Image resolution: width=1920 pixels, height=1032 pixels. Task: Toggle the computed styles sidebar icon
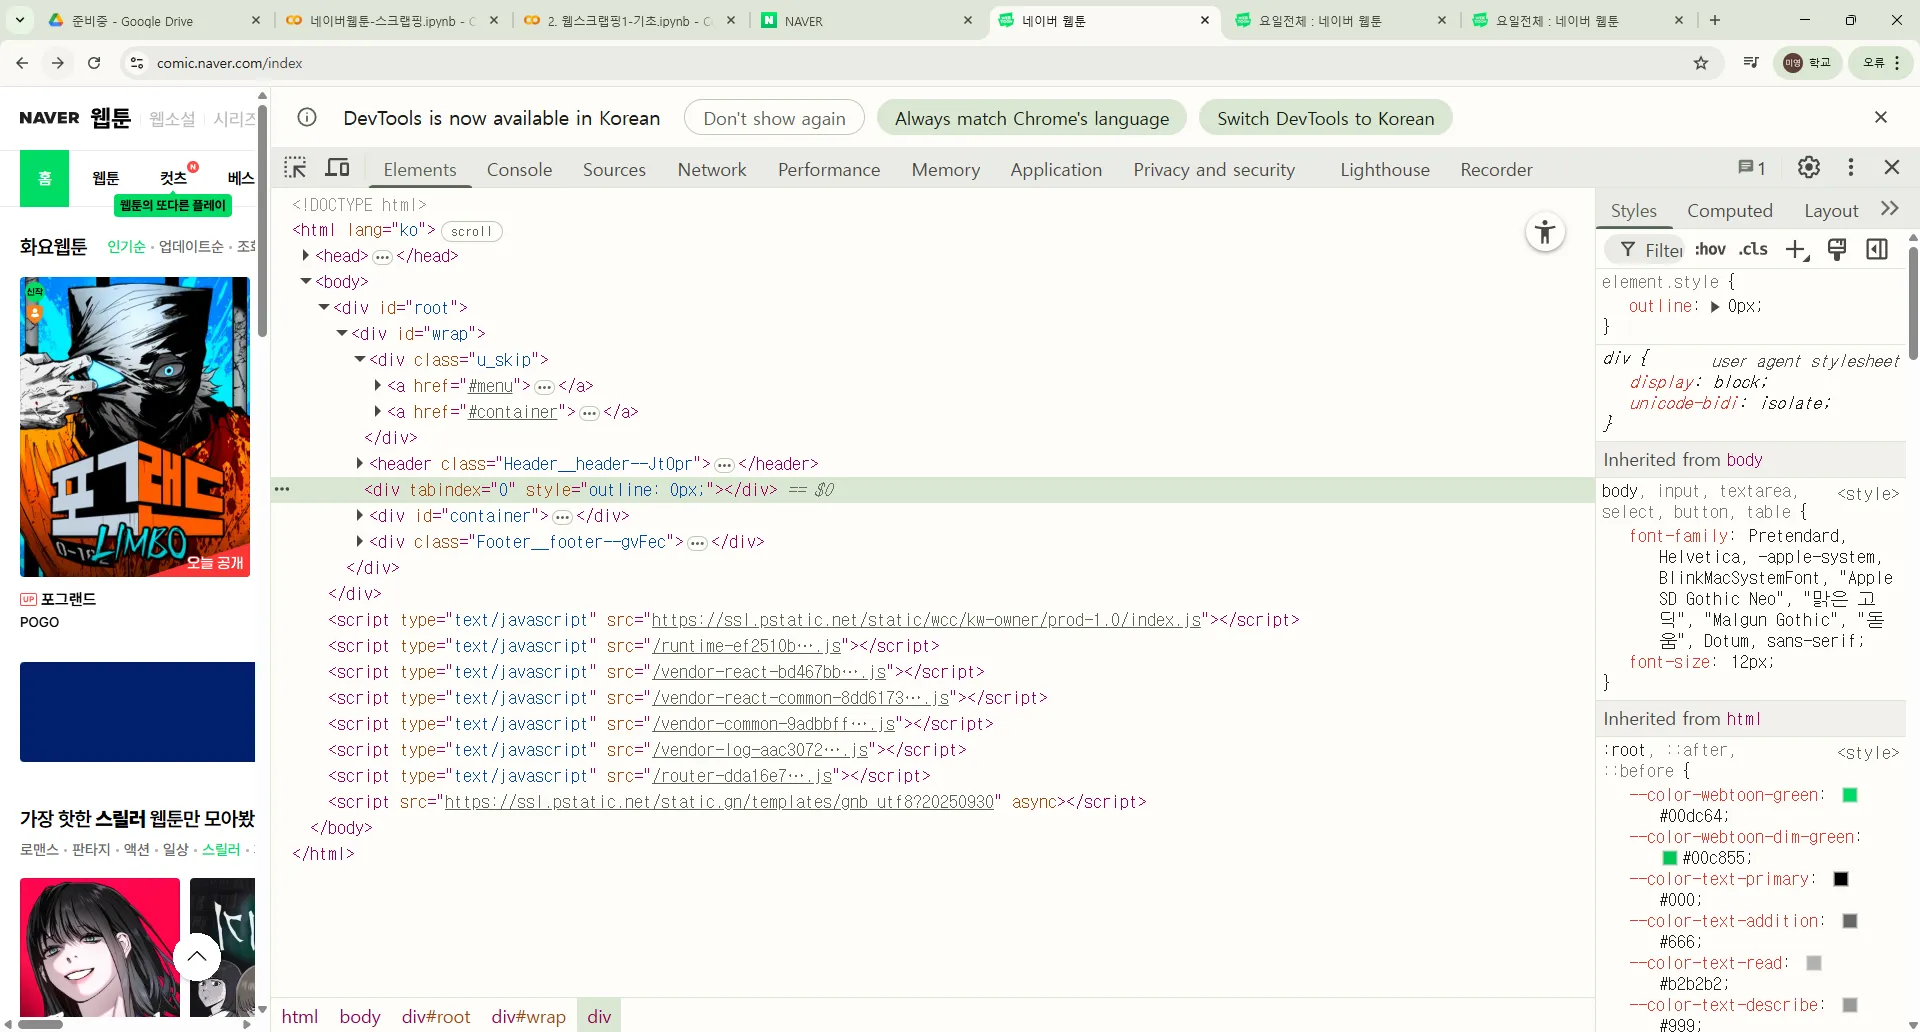click(1877, 250)
